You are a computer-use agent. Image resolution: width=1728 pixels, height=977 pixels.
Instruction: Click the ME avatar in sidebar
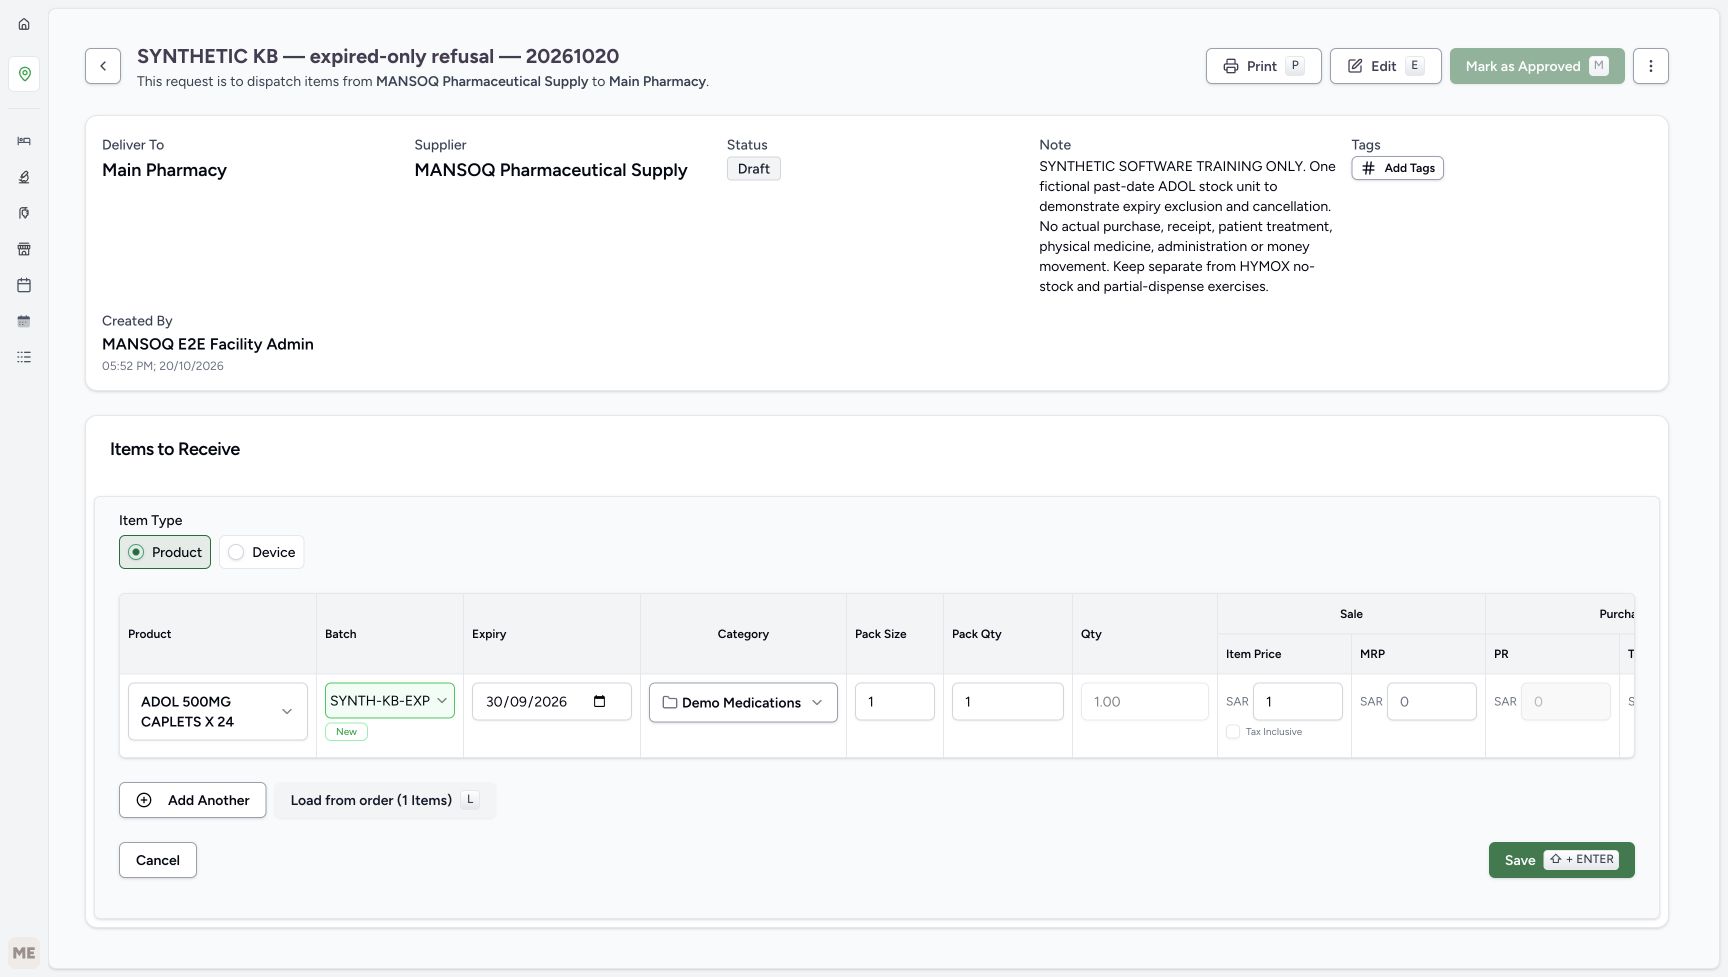tap(24, 953)
